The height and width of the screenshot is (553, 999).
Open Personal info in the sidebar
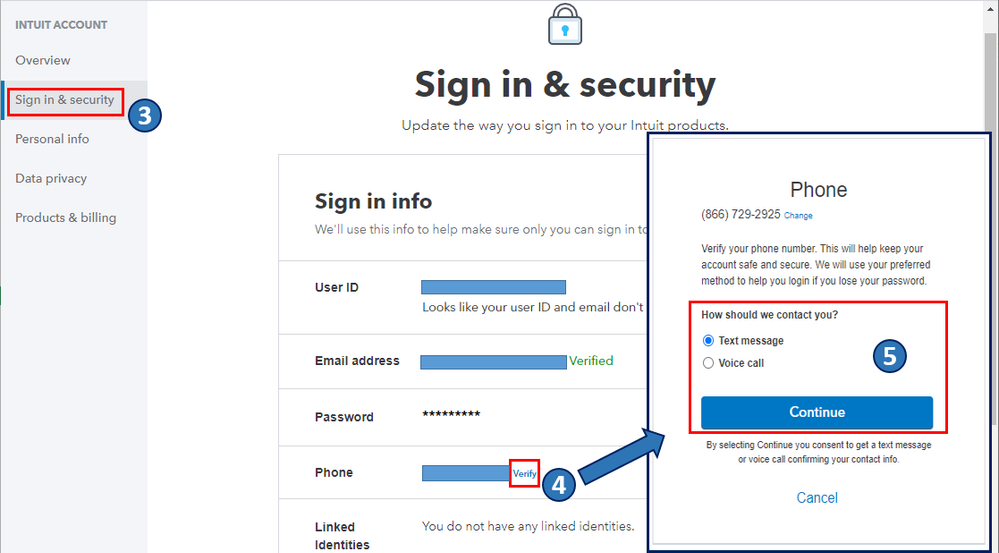(52, 139)
